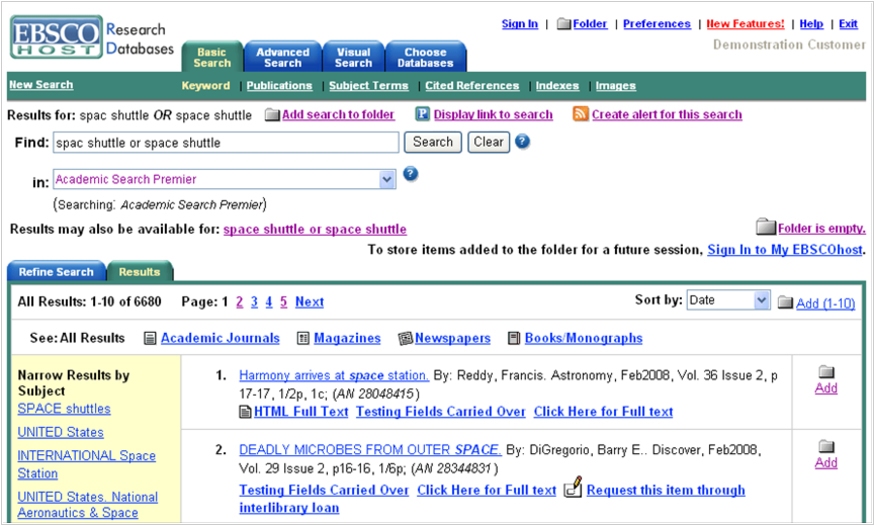This screenshot has height=525, width=874.
Task: Click folder icon for Deadly Microbes article
Action: pos(826,447)
